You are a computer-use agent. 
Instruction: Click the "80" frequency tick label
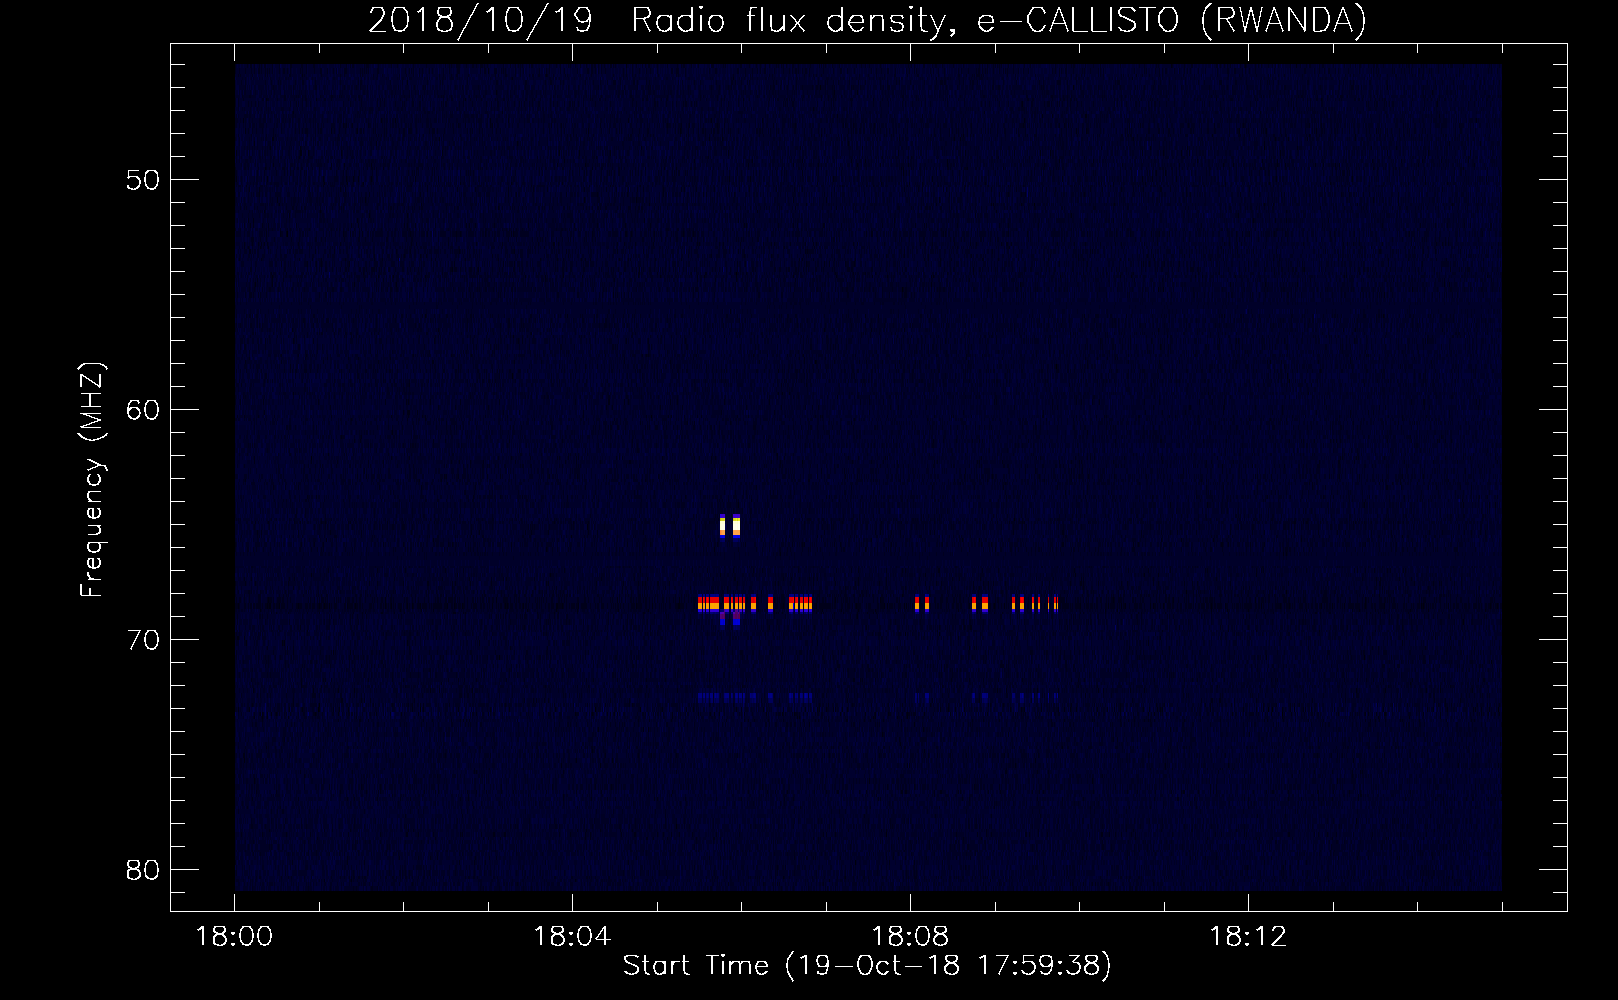143,870
